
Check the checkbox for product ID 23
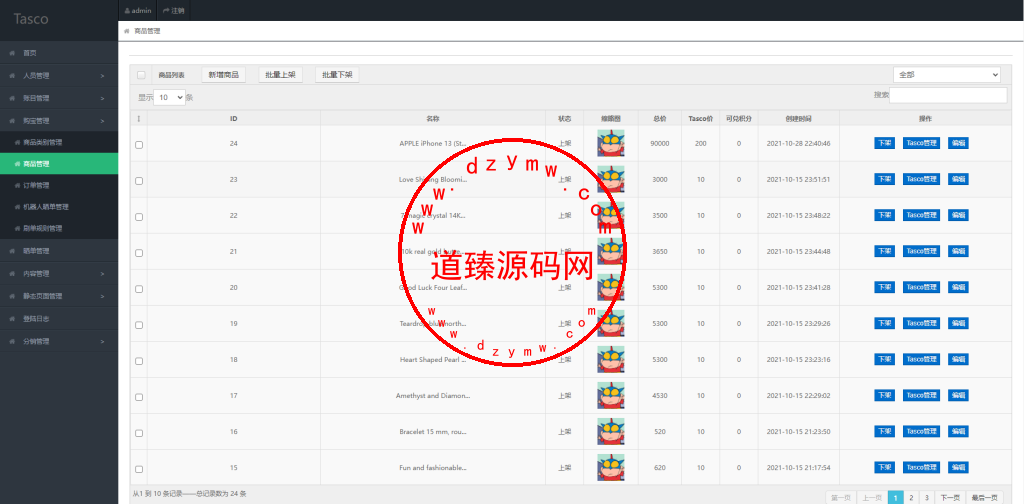click(139, 181)
